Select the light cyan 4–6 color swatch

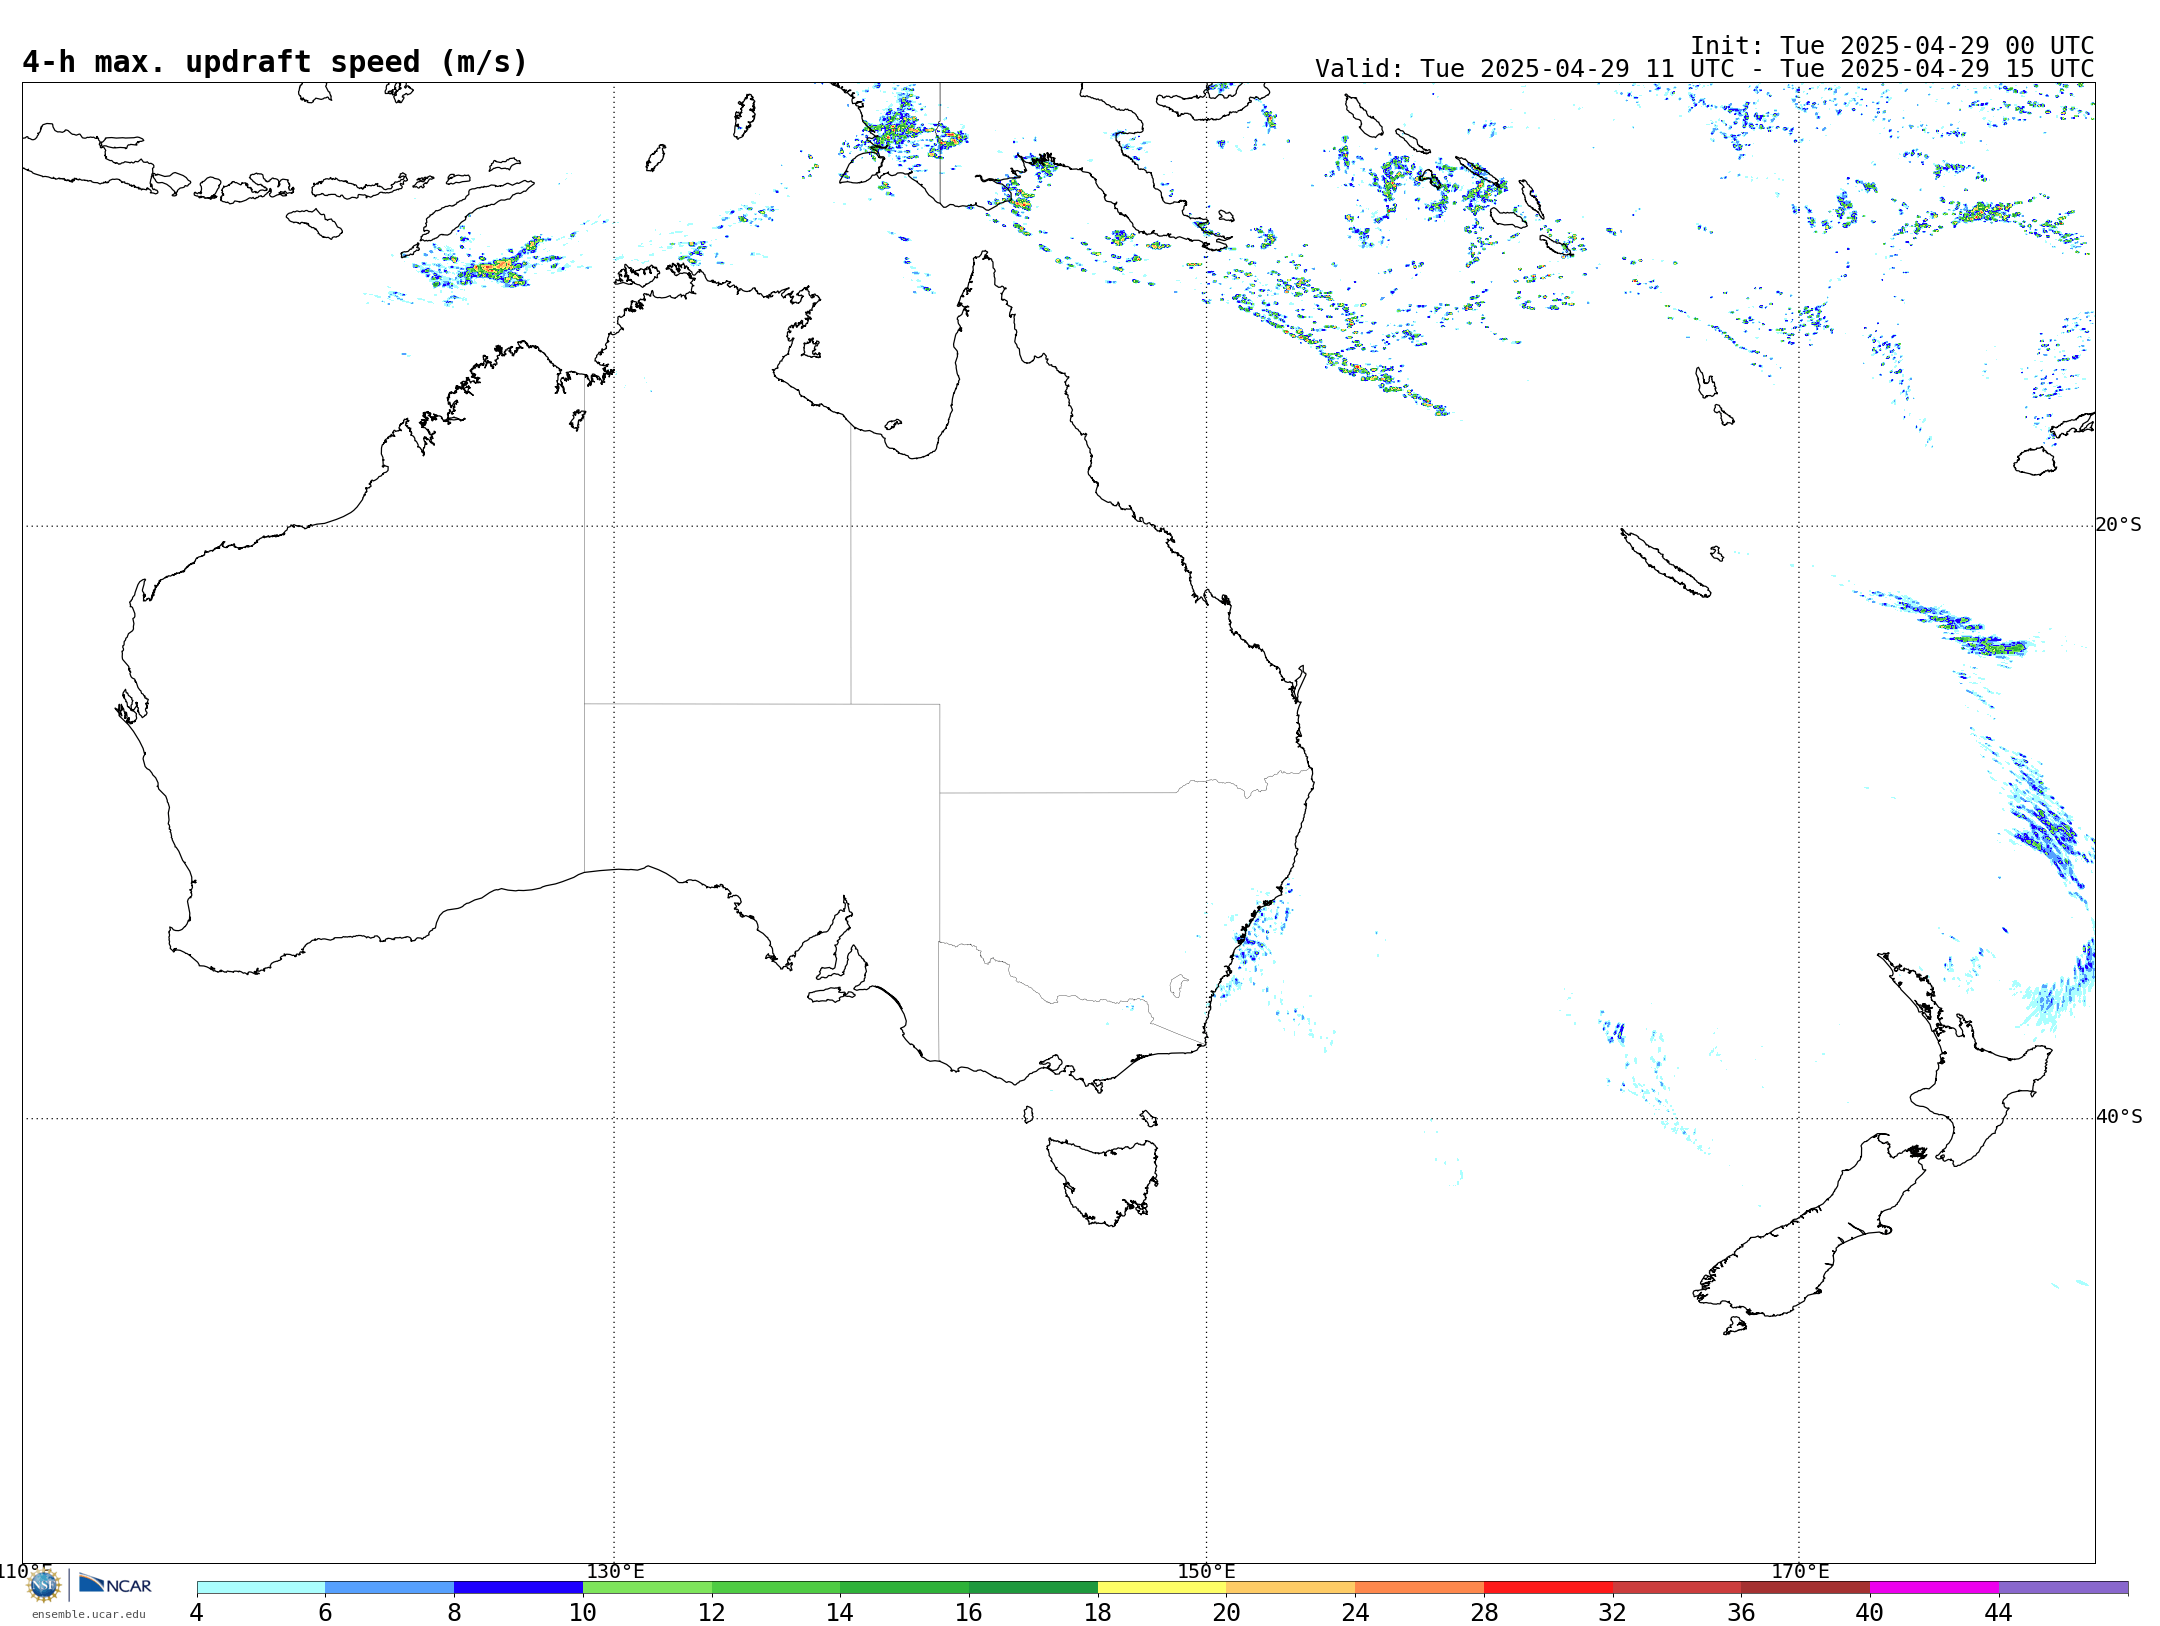point(261,1587)
